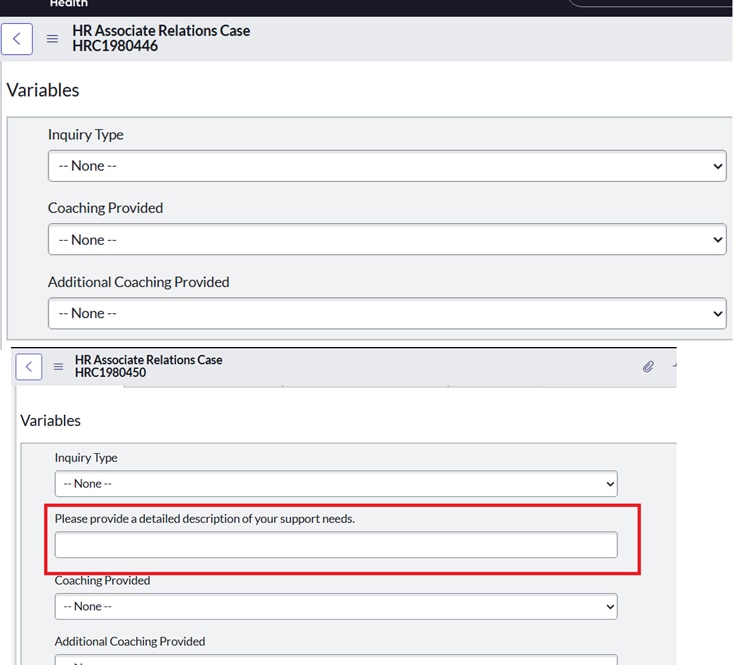Click the Variables heading under case HRC1980450

point(50,421)
